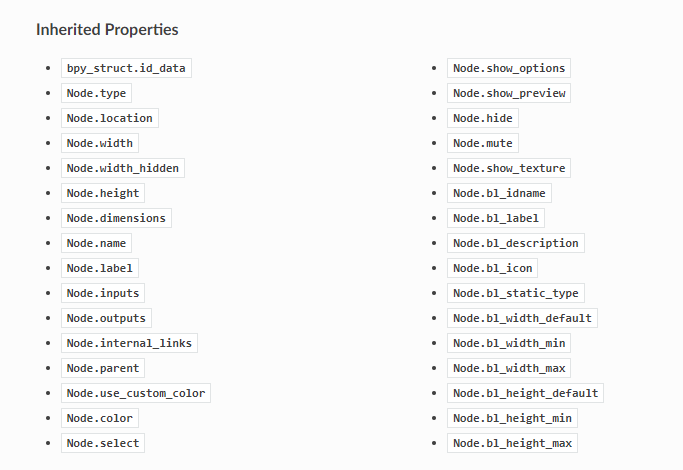This screenshot has width=683, height=470.
Task: Open the Node.bl_idname link
Action: 499,193
